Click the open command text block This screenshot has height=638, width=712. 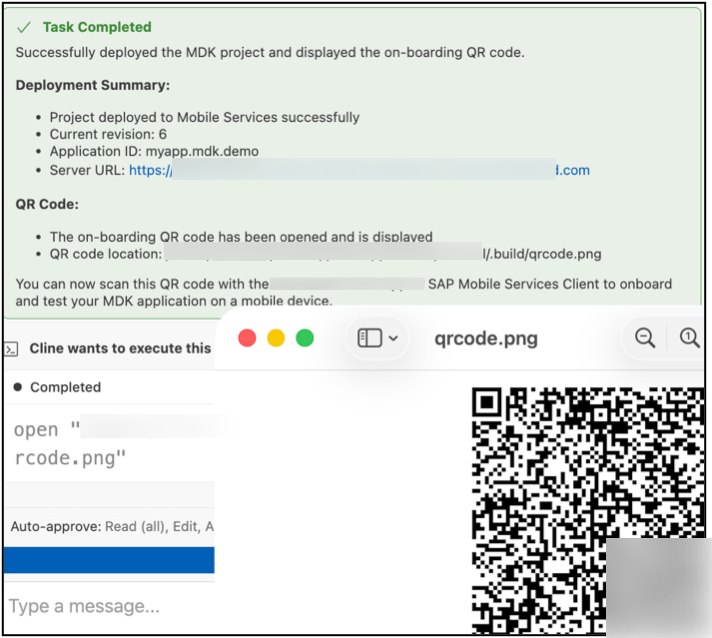[x=109, y=444]
